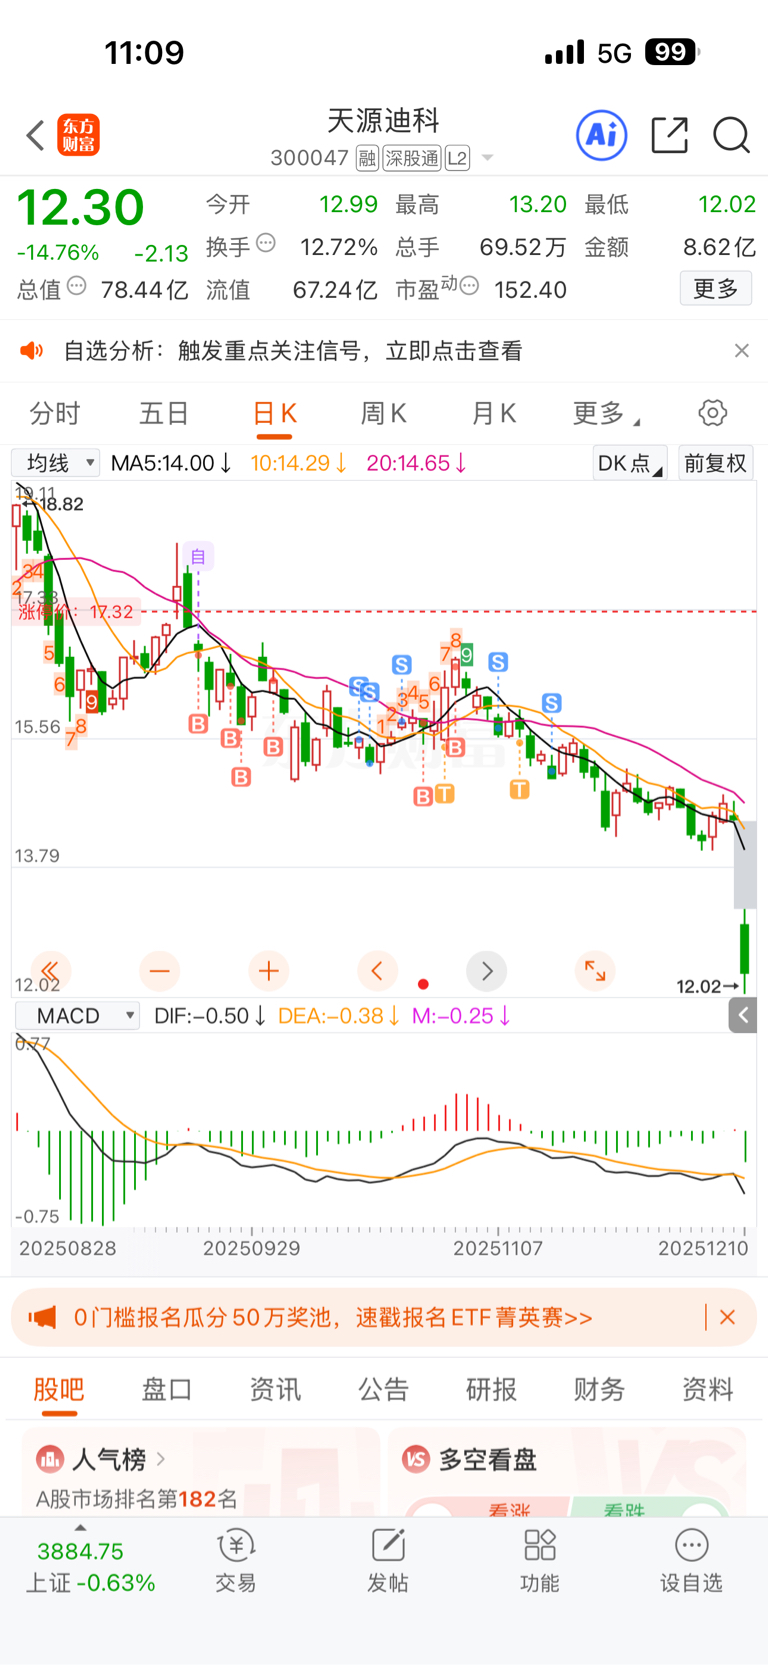Tap the speaker icon in 自选分析 notice

pyautogui.click(x=32, y=350)
